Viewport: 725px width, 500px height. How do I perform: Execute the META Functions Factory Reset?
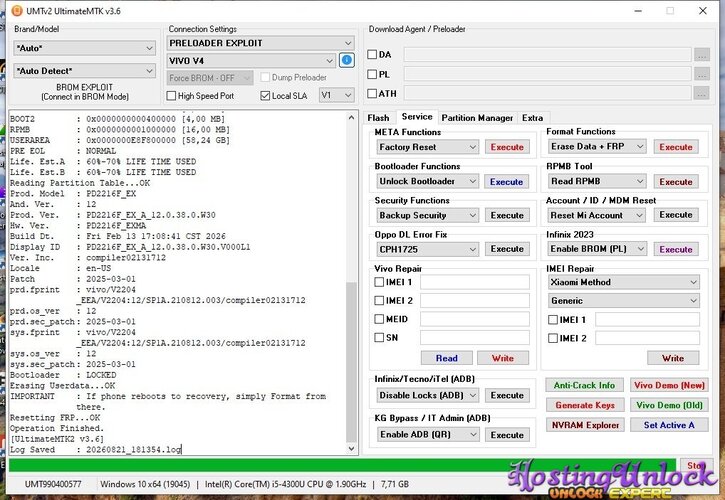507,147
